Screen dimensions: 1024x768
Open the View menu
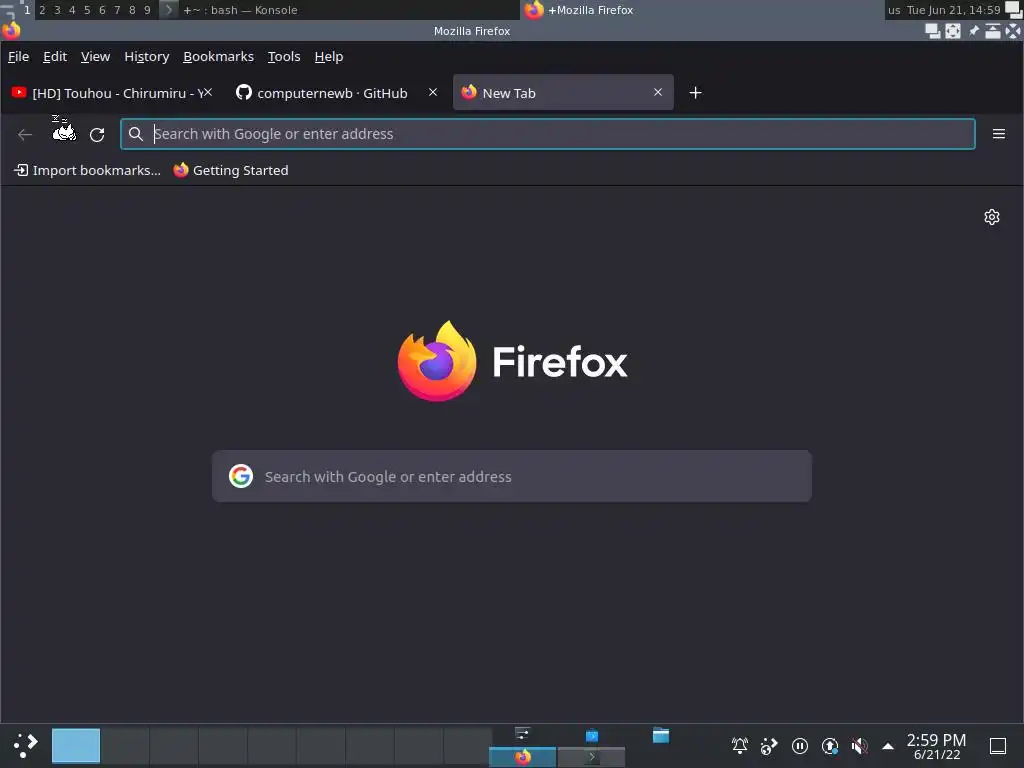pos(95,57)
